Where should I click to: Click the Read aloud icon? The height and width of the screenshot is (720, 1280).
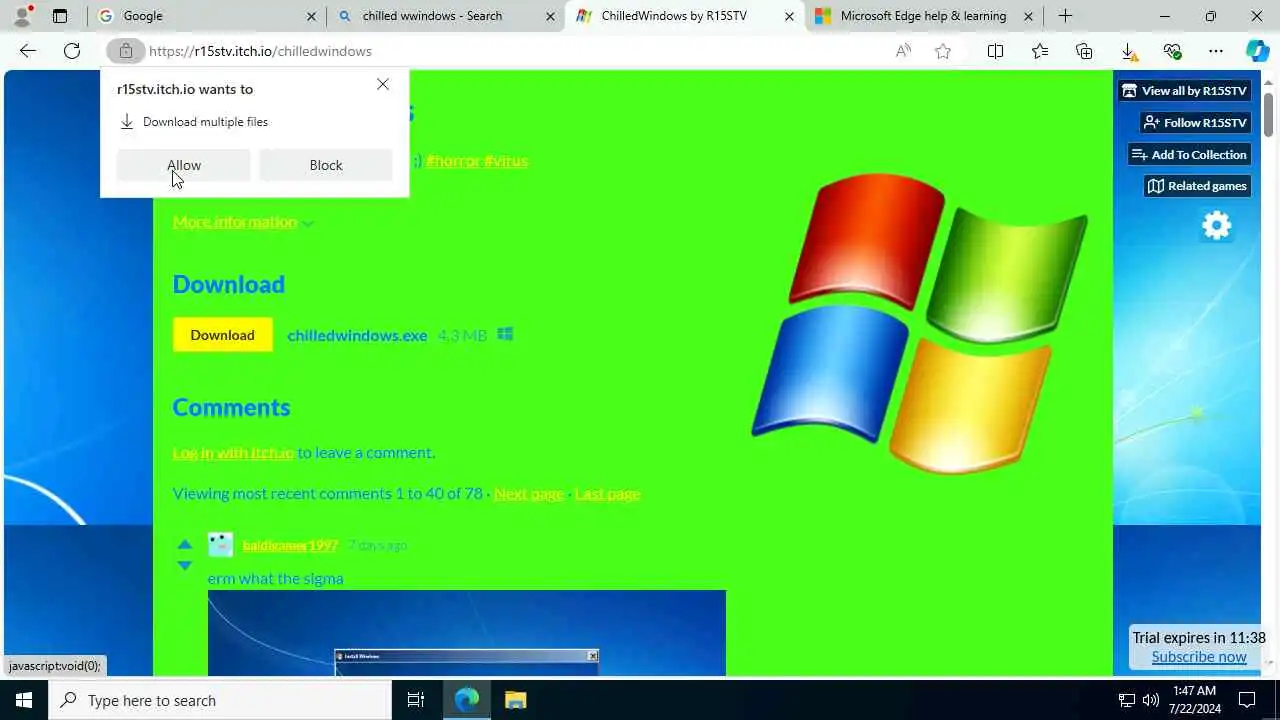(903, 51)
